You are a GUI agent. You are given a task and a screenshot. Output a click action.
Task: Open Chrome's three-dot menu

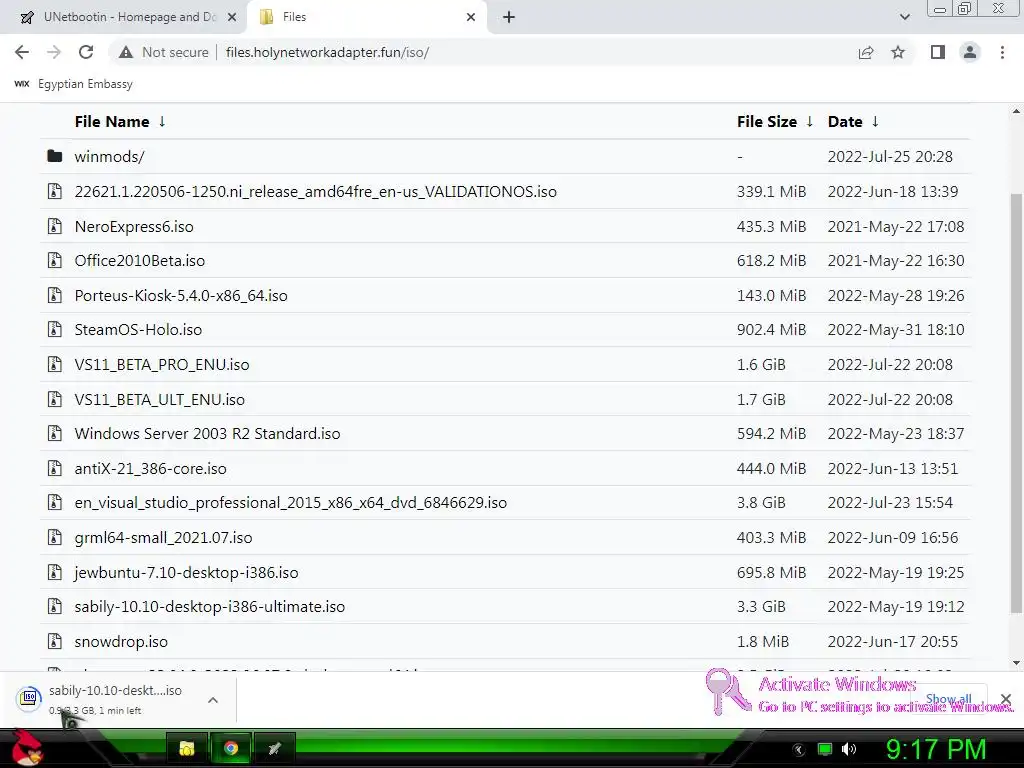coord(1002,52)
